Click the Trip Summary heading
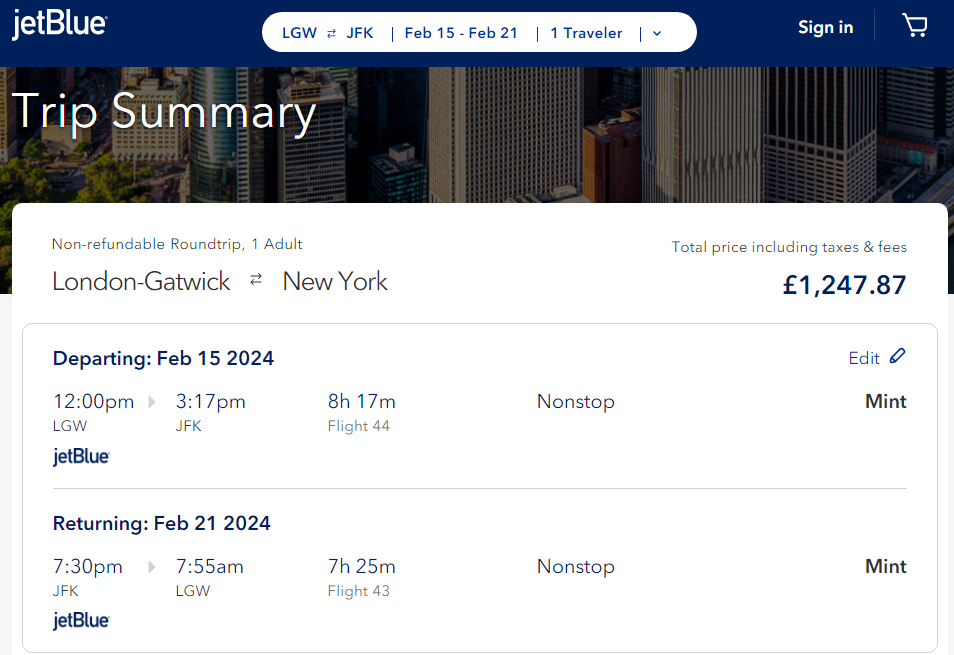Viewport: 954px width, 655px height. 164,111
